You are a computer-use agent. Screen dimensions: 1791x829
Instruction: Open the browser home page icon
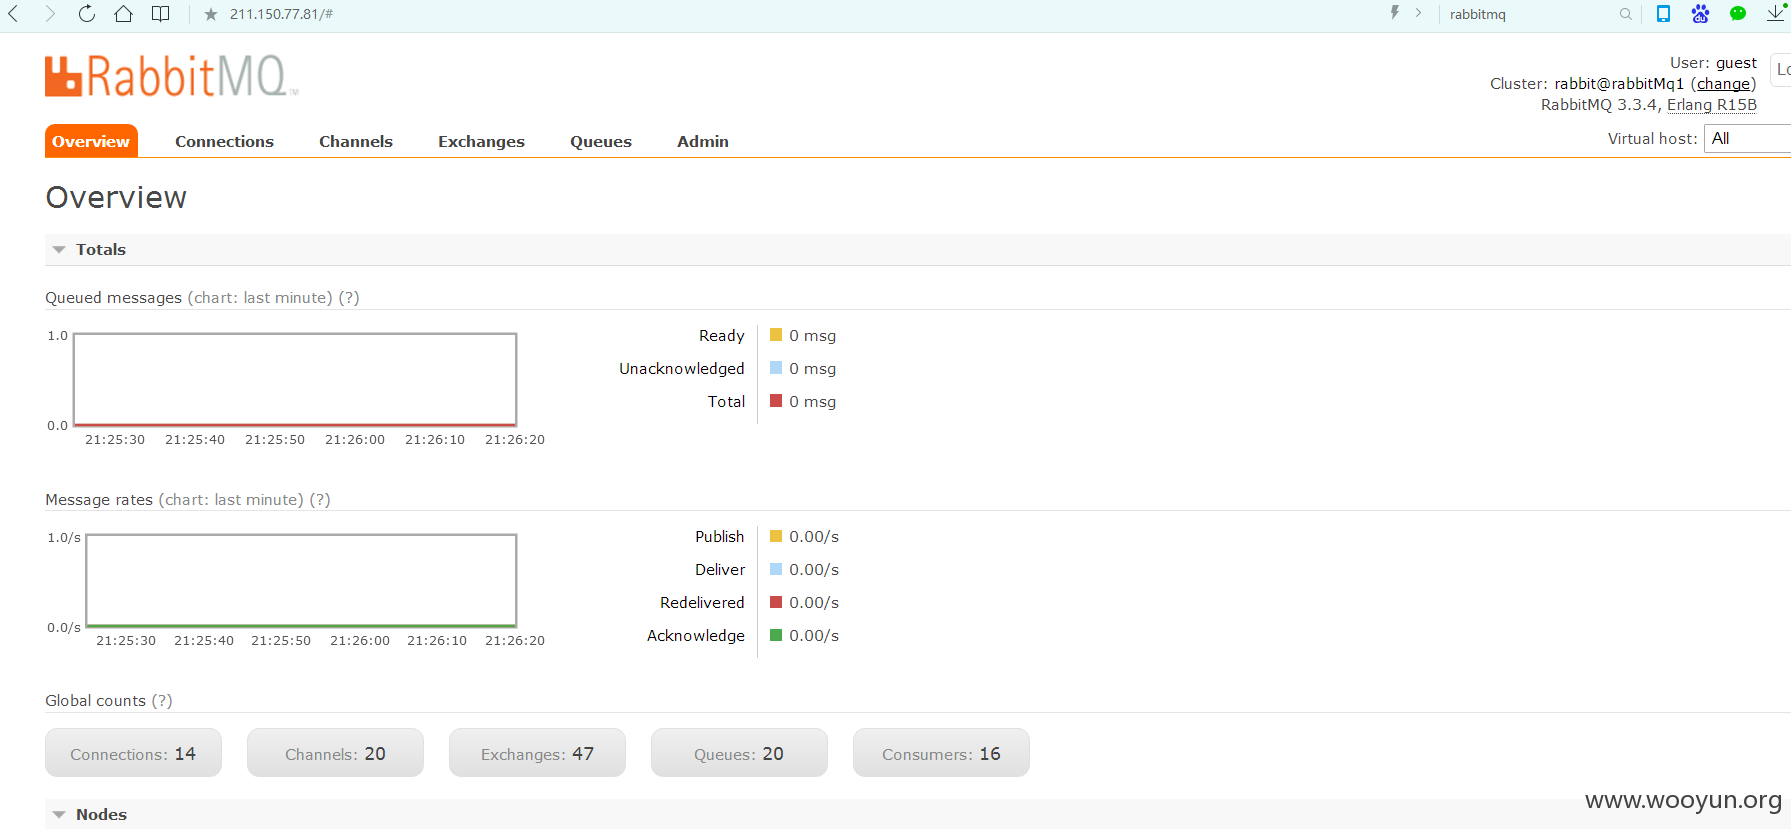pyautogui.click(x=123, y=14)
